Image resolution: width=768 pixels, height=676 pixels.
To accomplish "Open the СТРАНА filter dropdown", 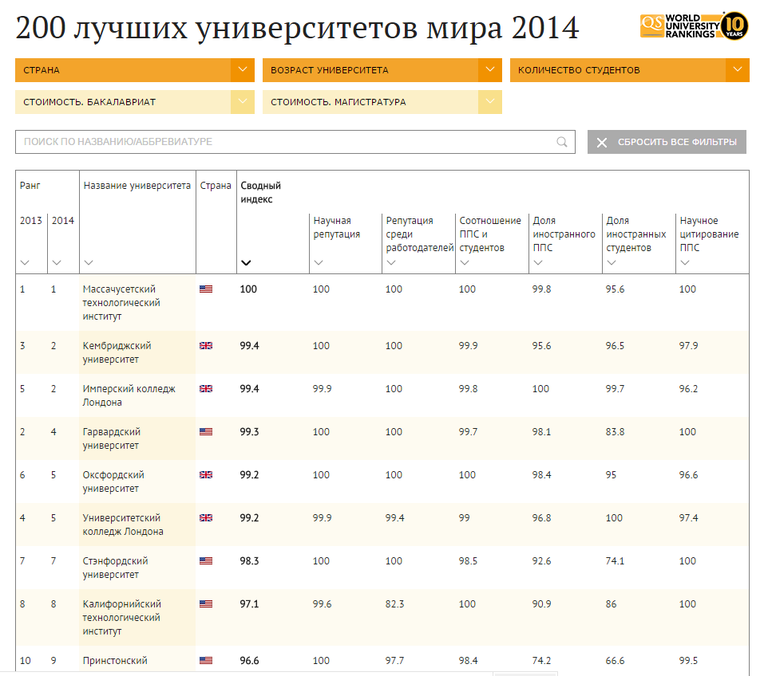I will pos(135,70).
